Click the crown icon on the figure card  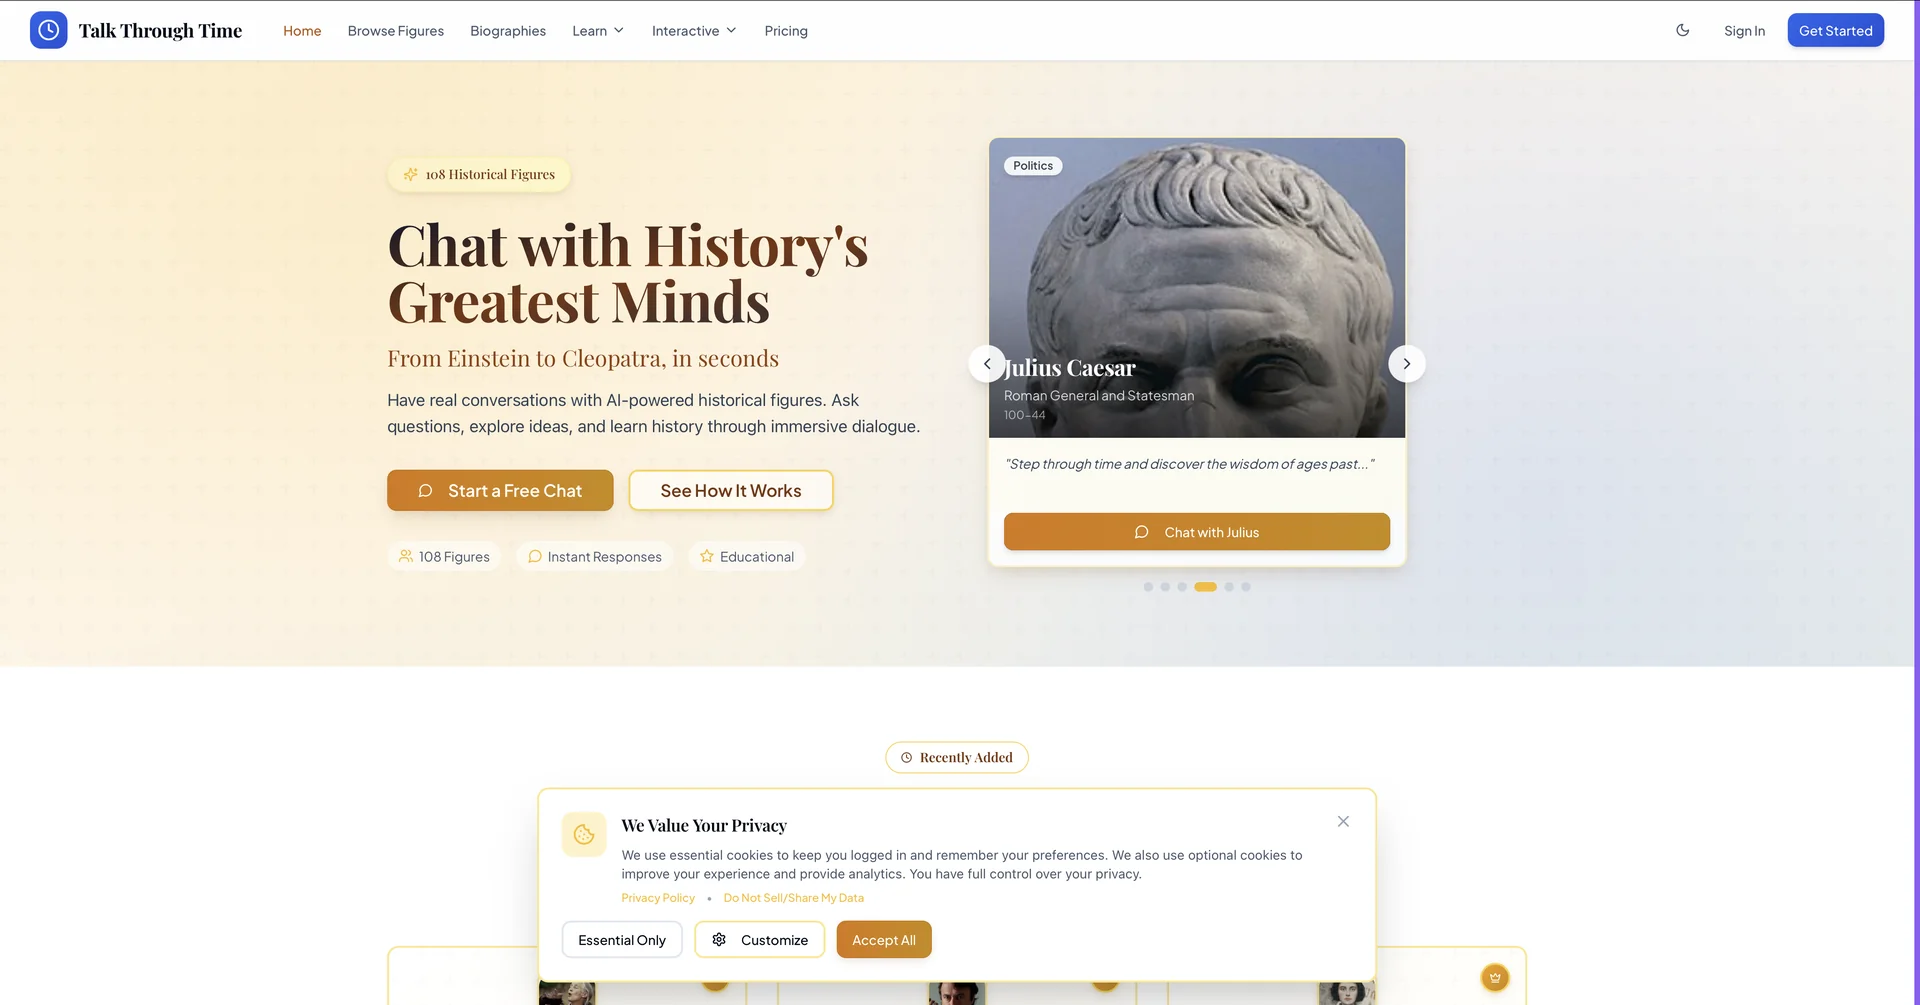1495,978
